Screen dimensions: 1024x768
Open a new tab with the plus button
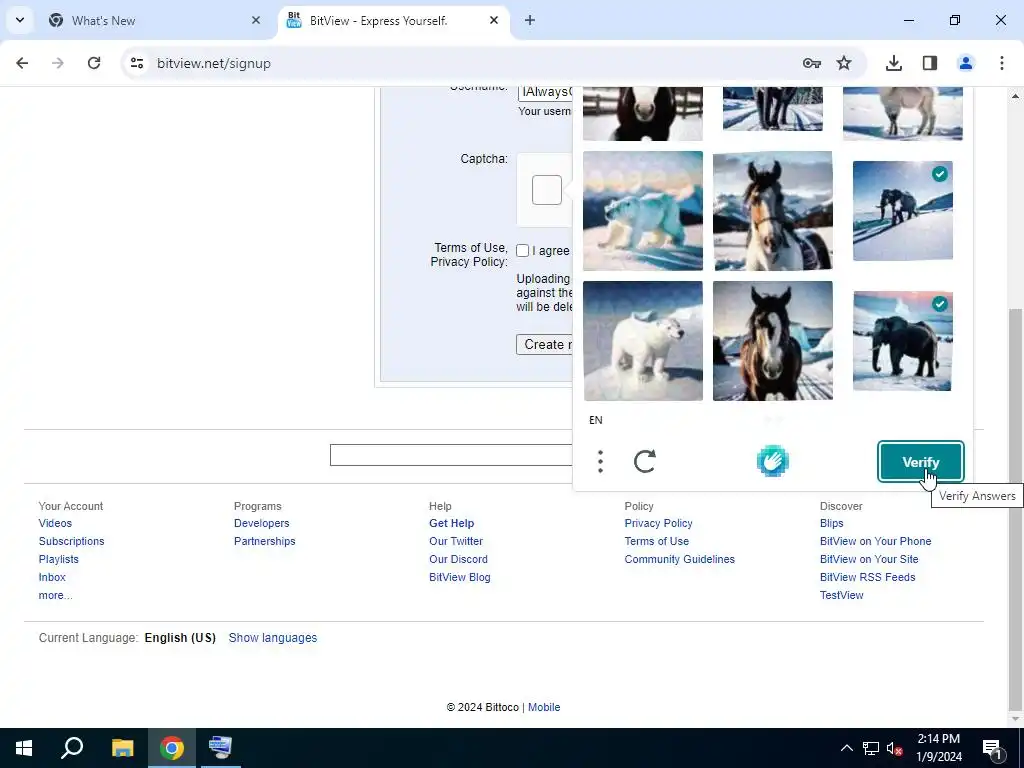[x=530, y=20]
